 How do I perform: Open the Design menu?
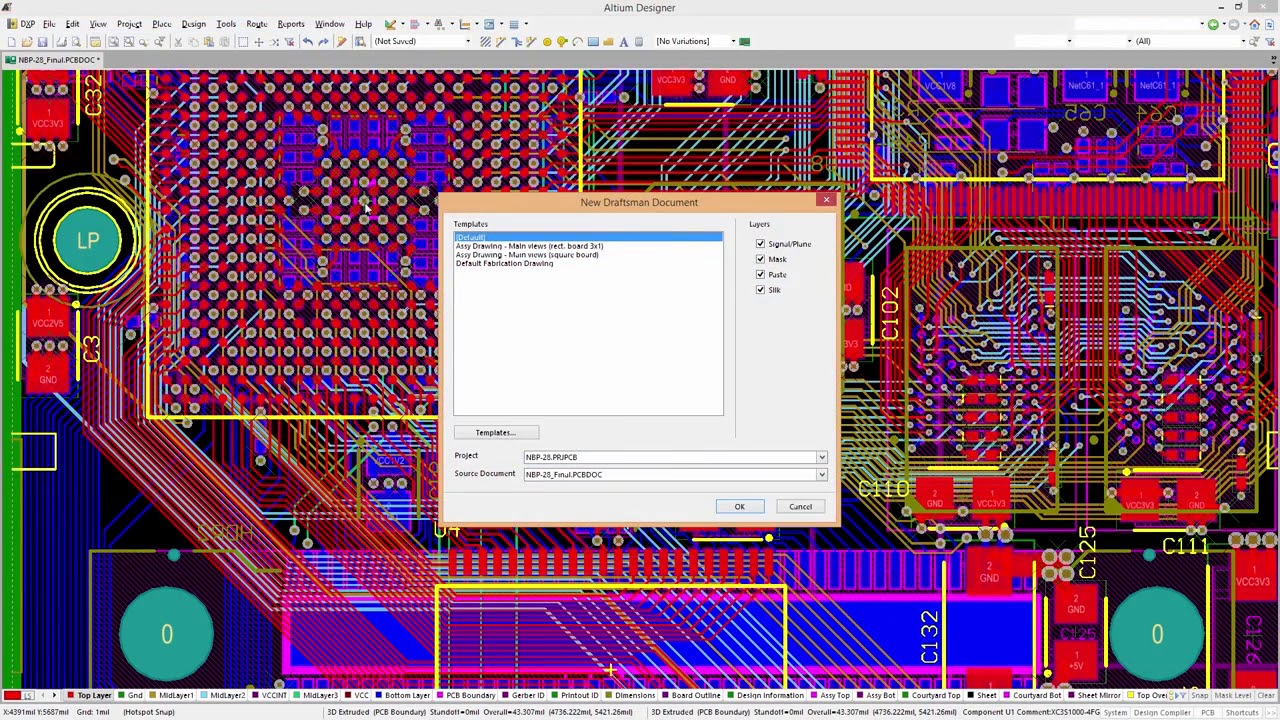coord(193,24)
